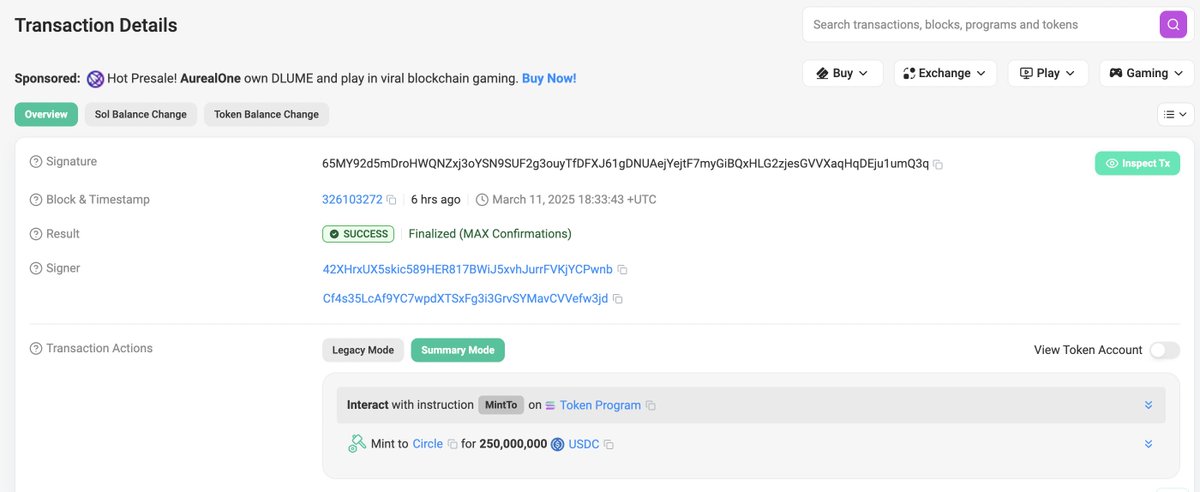The image size is (1200, 492).
Task: Expand the Mint to Circle details row
Action: (x=1148, y=444)
